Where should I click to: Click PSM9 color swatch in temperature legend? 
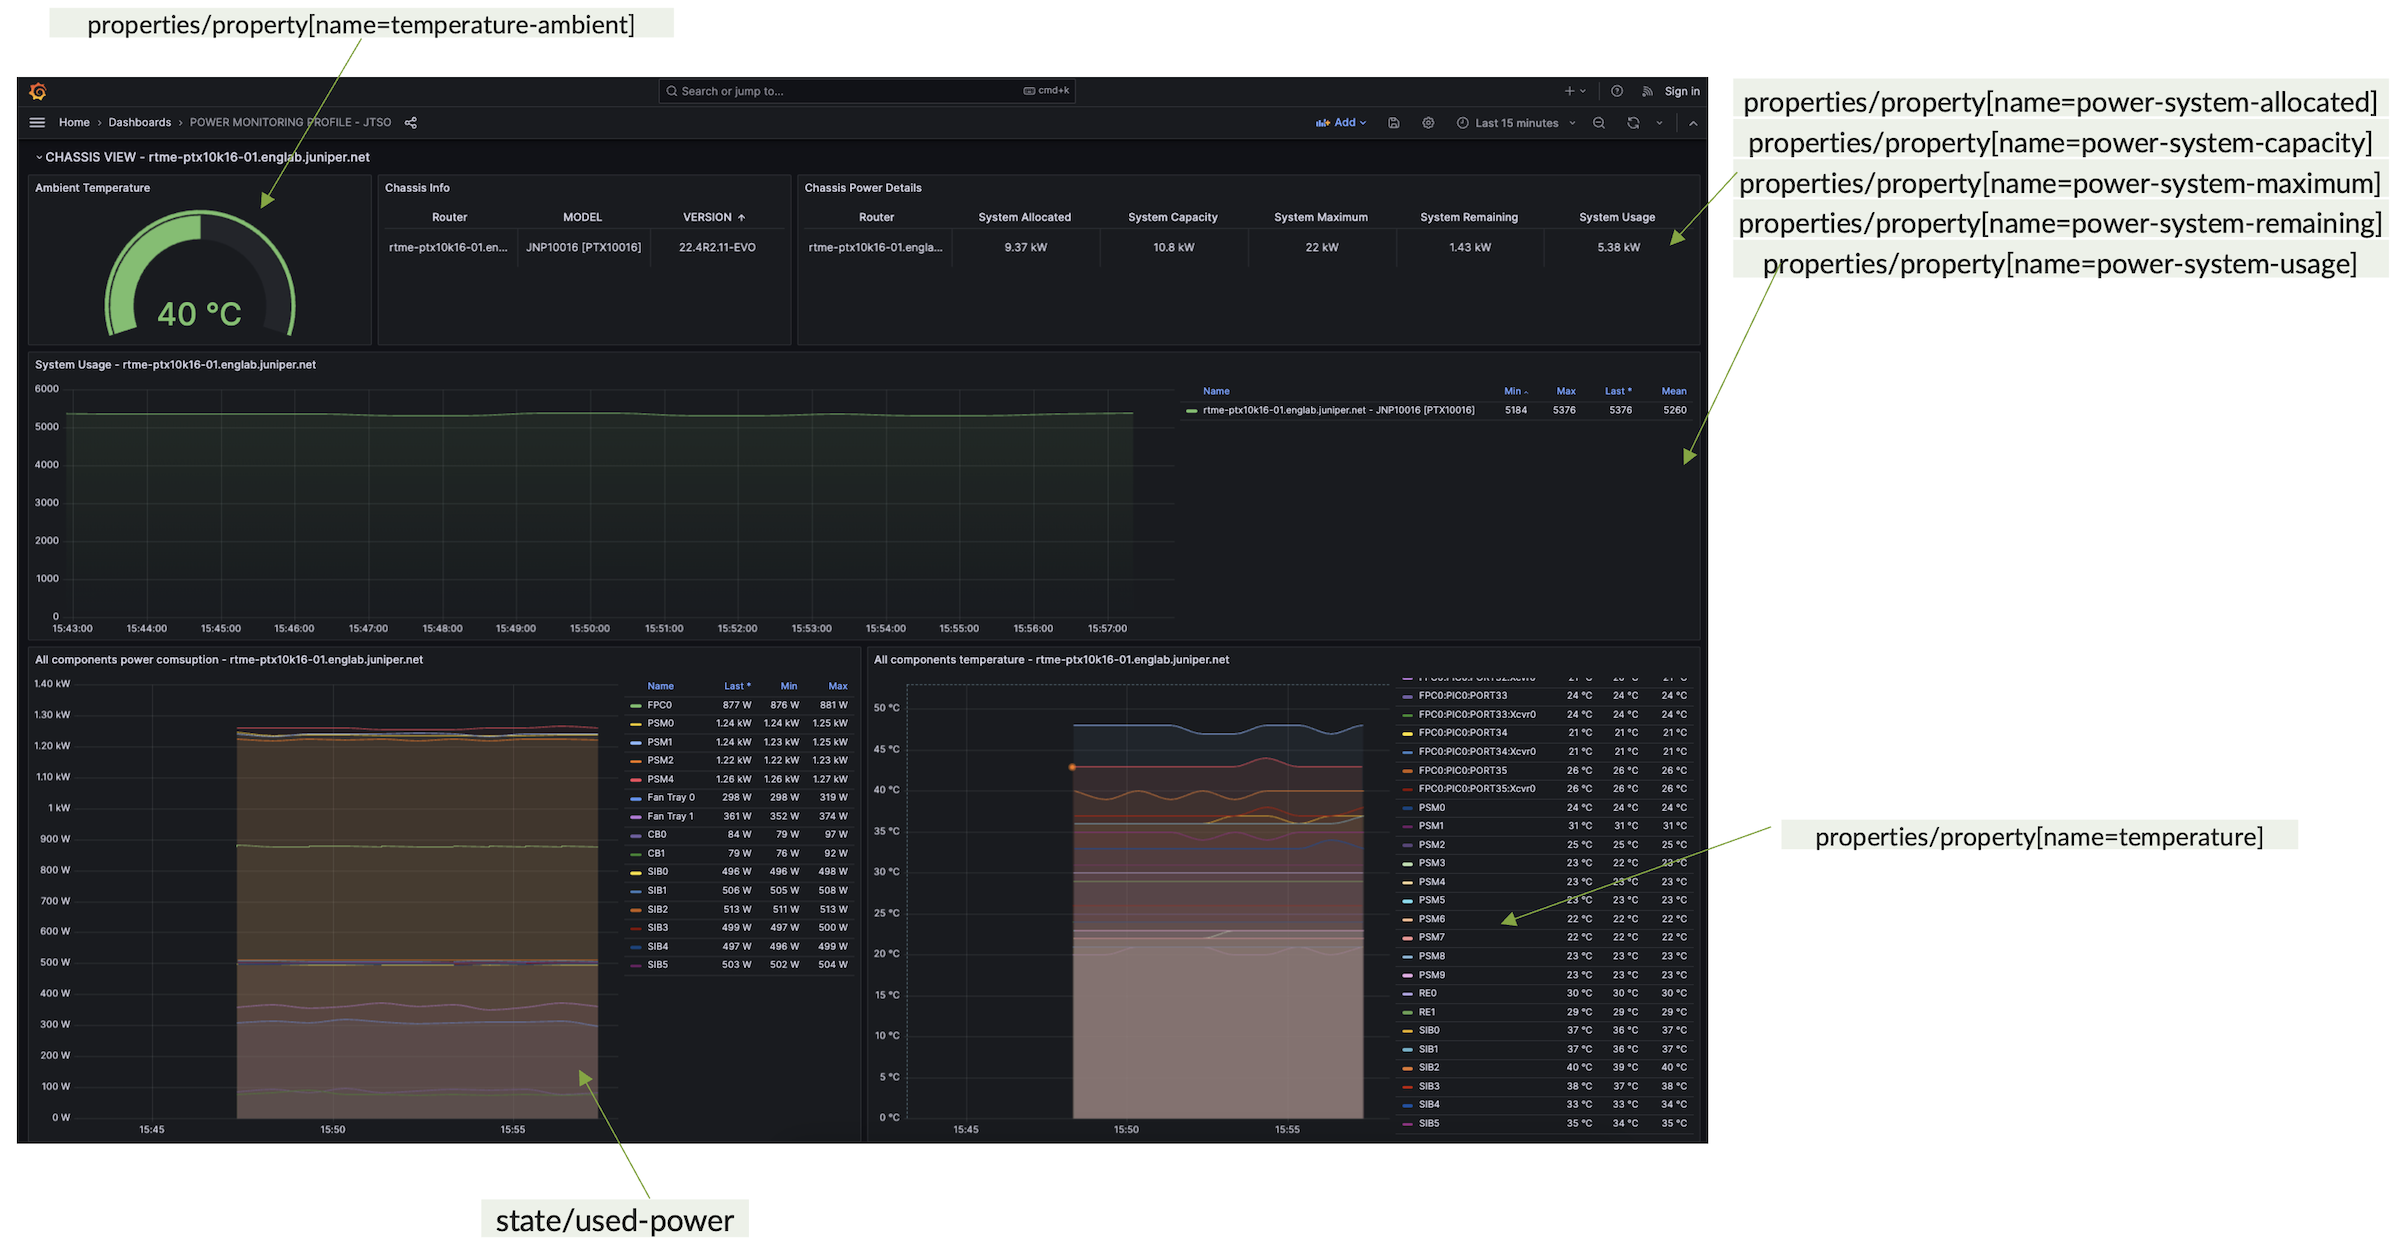[x=1408, y=976]
